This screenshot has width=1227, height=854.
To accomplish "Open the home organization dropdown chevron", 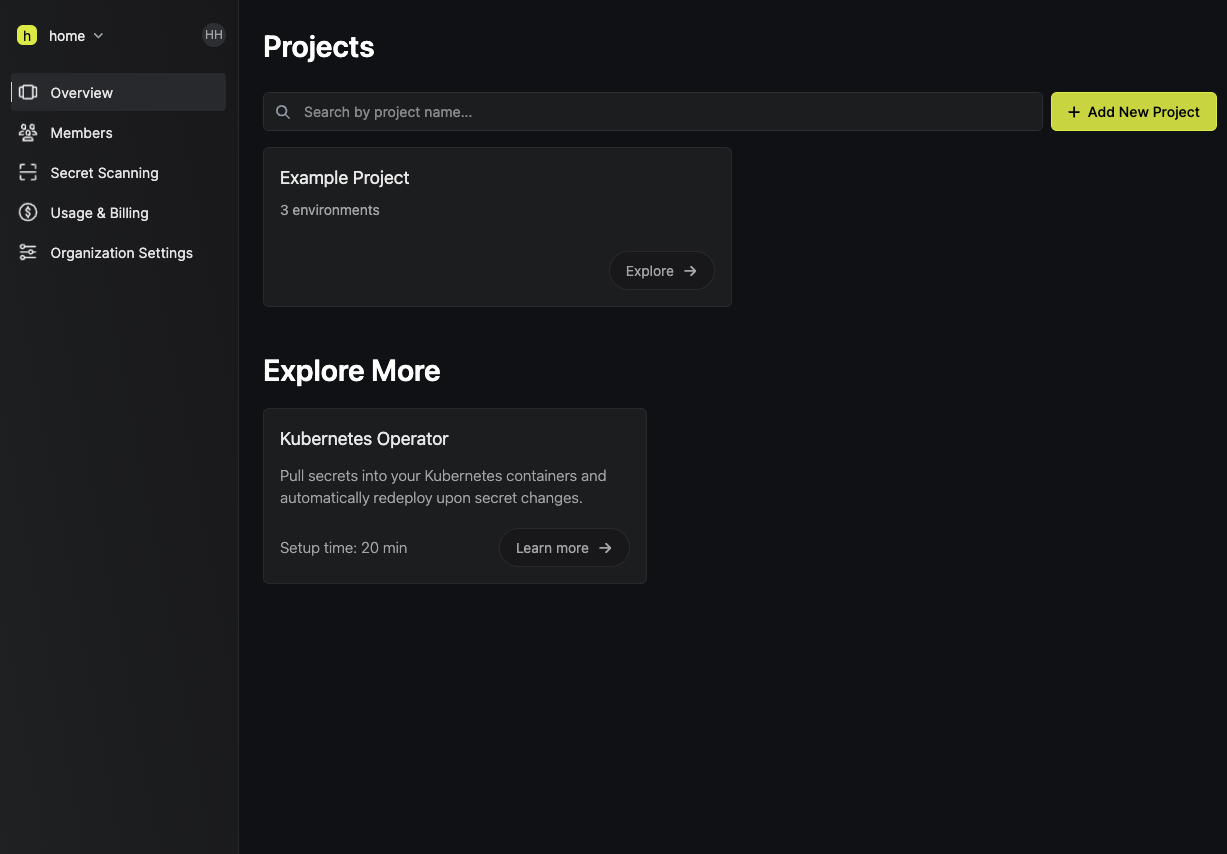I will (x=98, y=36).
